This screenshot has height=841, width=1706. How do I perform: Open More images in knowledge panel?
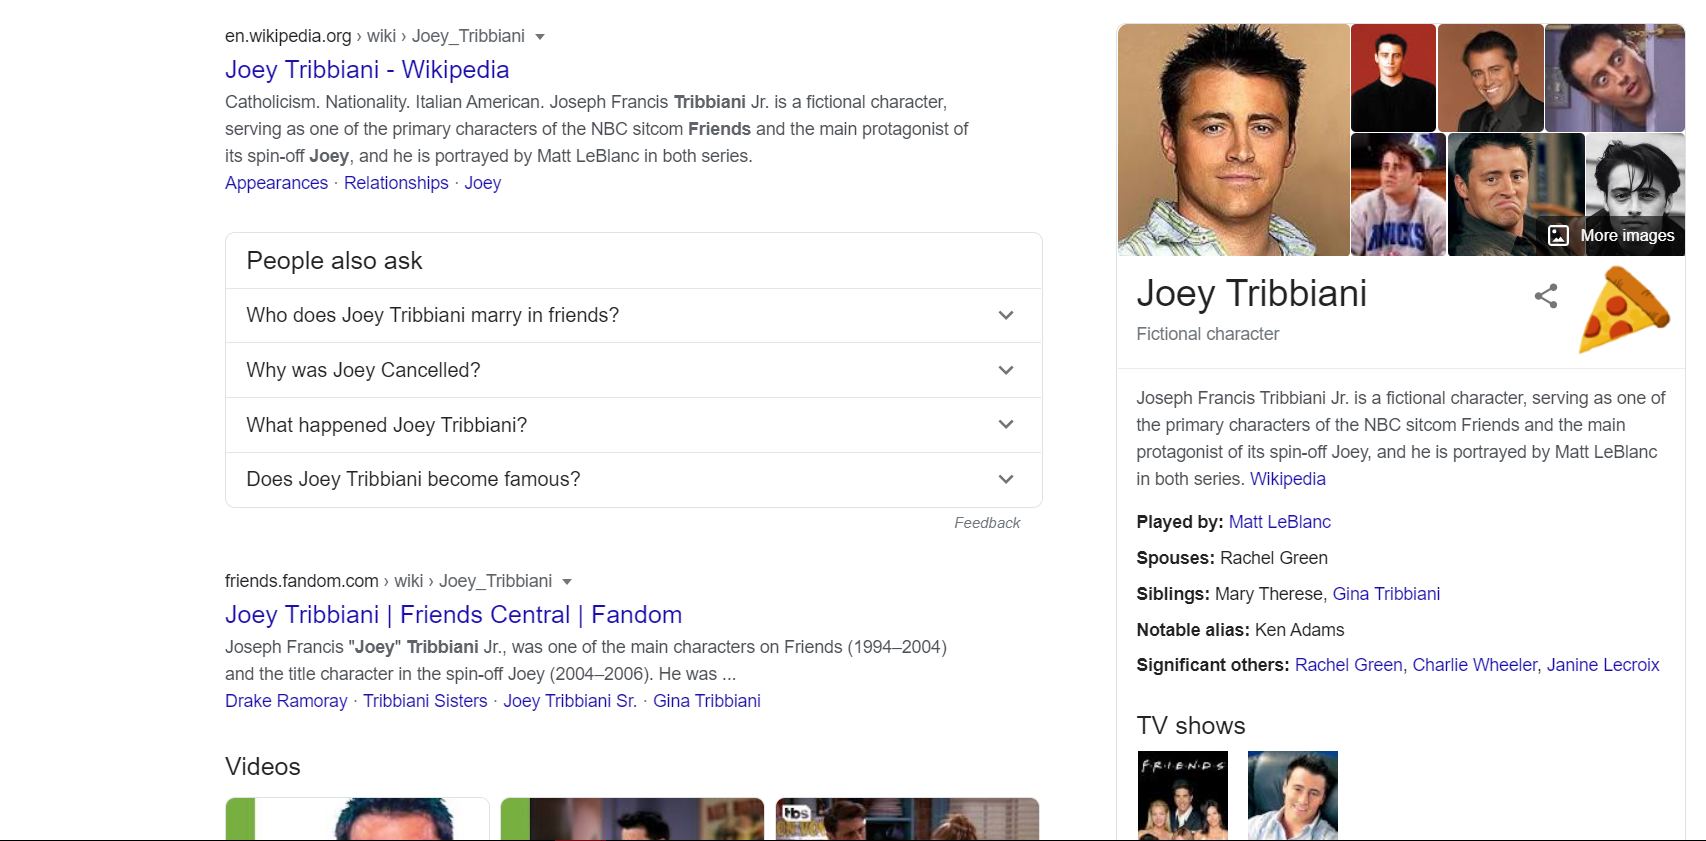1612,236
